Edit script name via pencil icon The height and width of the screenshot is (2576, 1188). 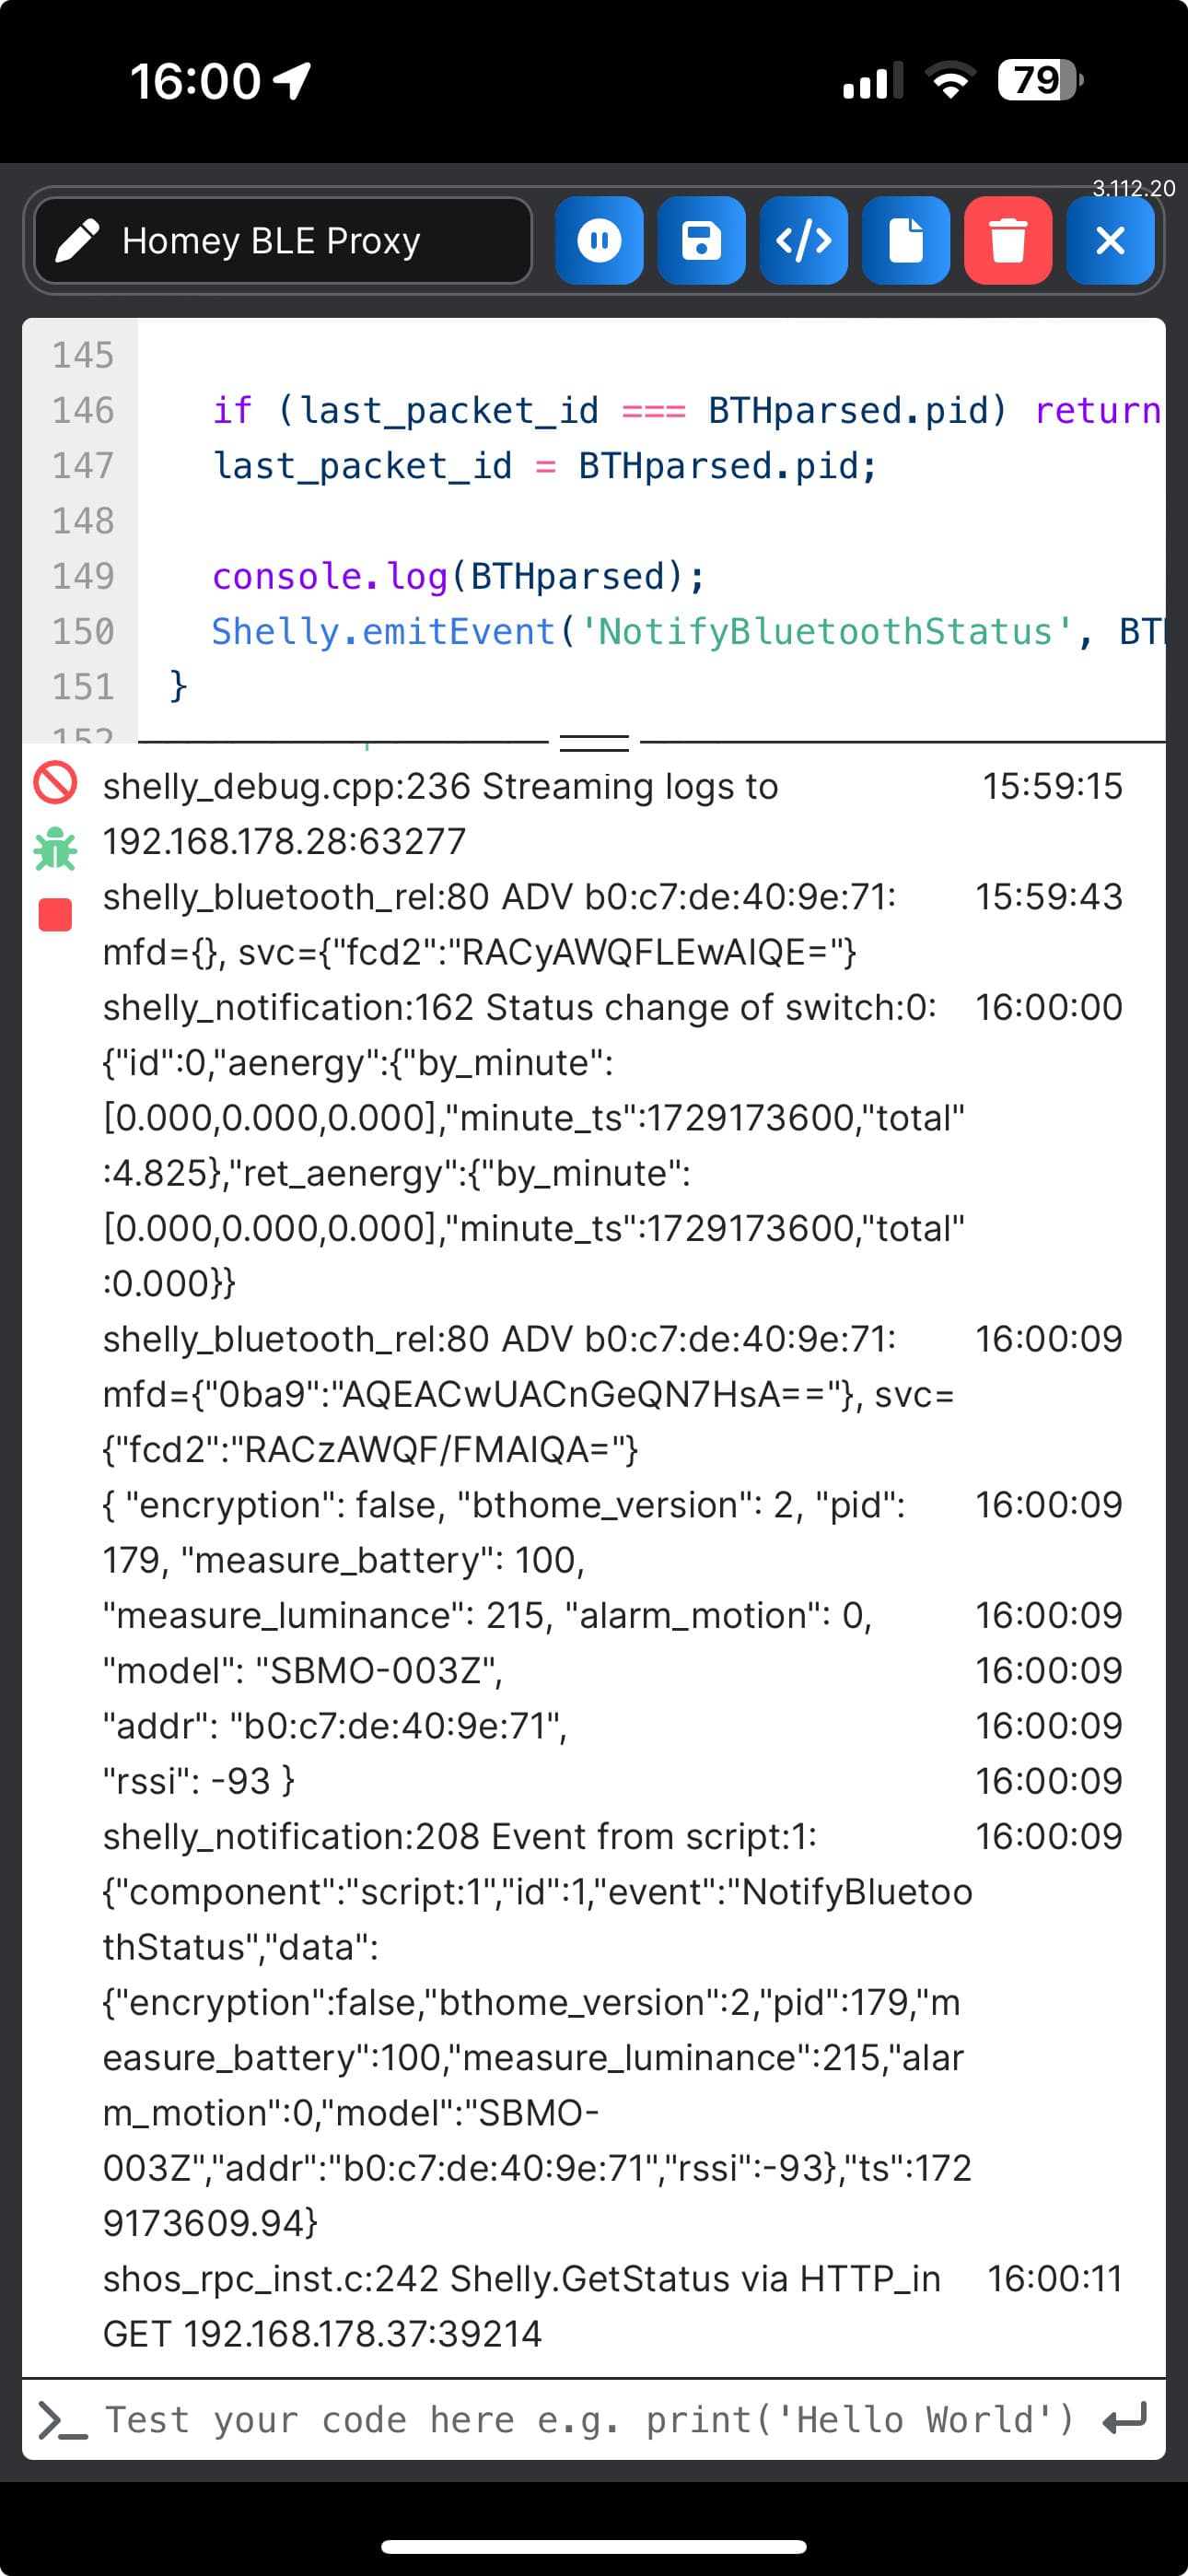tap(77, 241)
